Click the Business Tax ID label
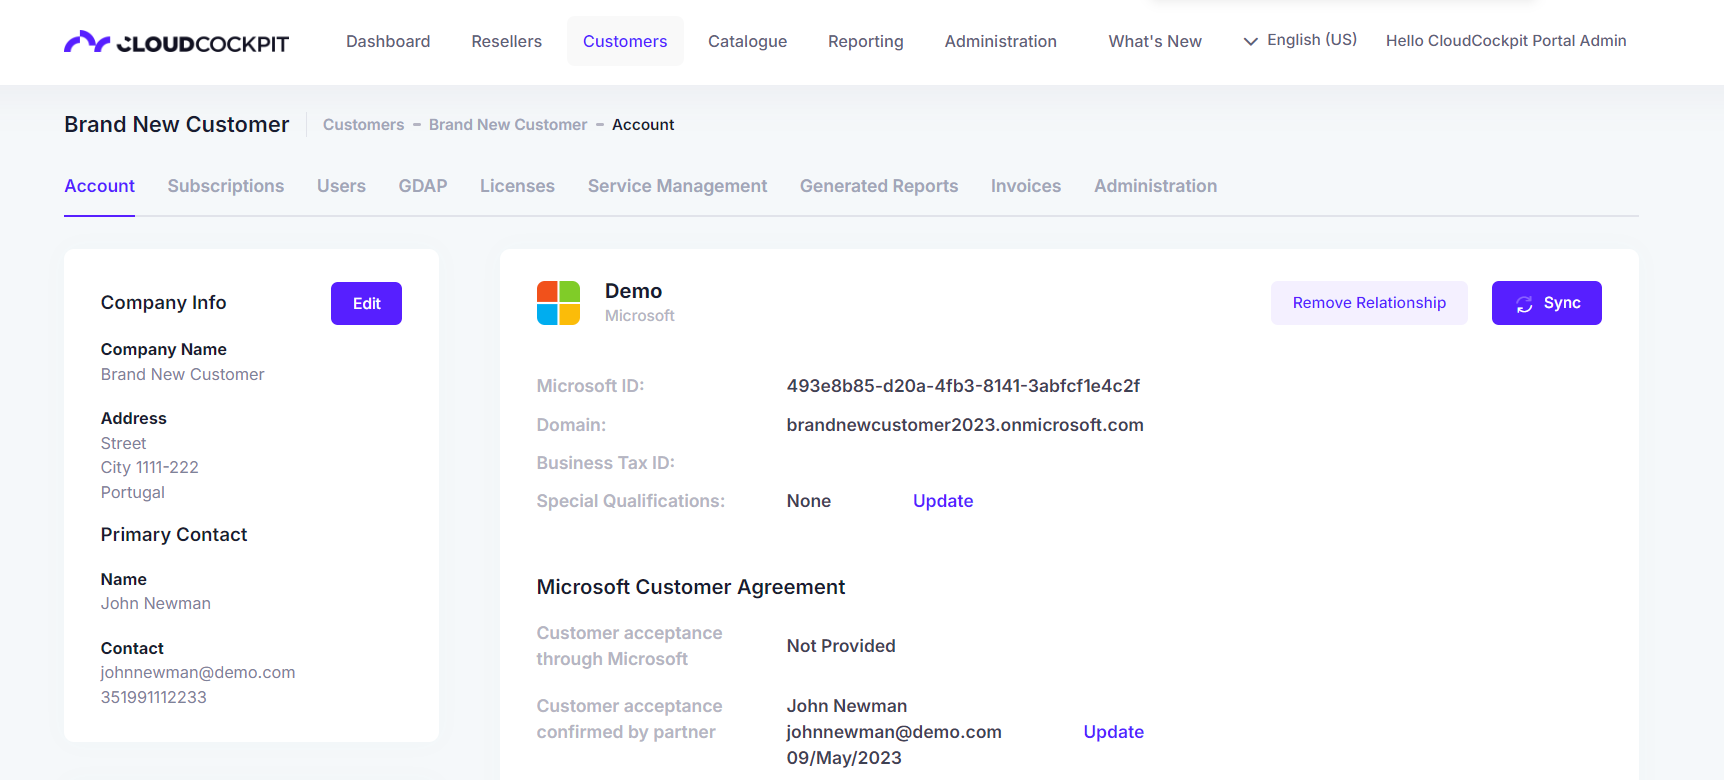 [x=606, y=463]
